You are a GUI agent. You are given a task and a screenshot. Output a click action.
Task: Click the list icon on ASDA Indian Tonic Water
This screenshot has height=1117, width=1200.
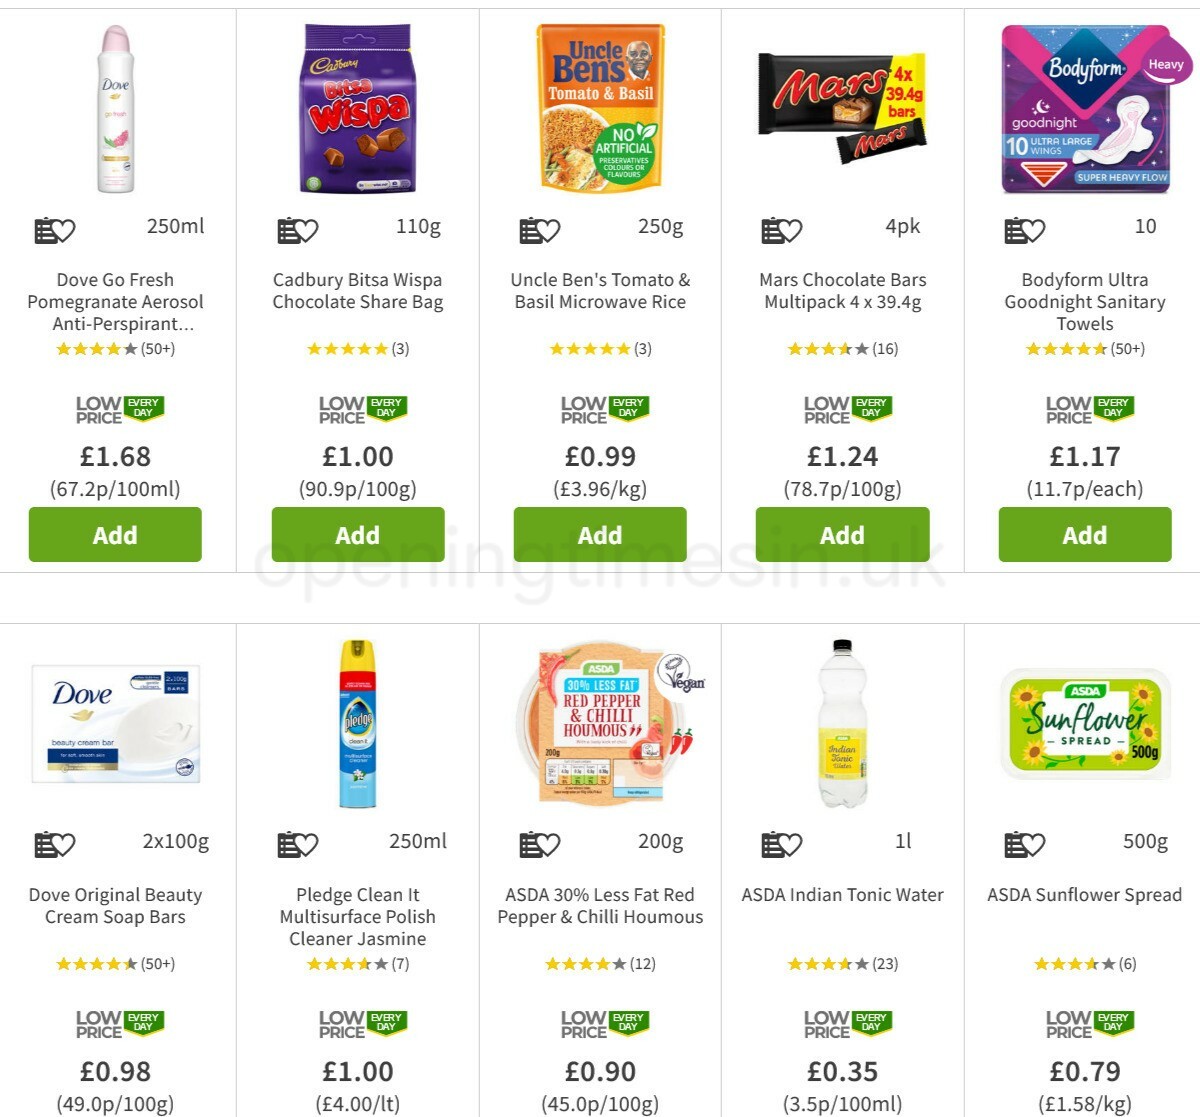coord(770,843)
